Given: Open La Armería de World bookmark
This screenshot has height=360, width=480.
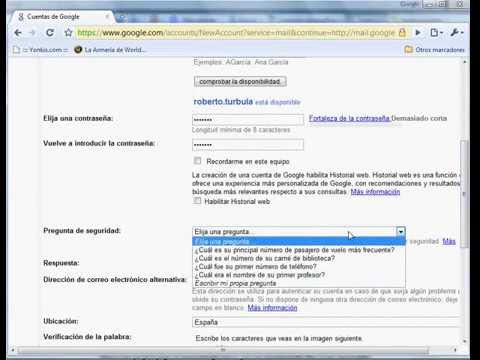Looking at the screenshot, I should point(110,50).
